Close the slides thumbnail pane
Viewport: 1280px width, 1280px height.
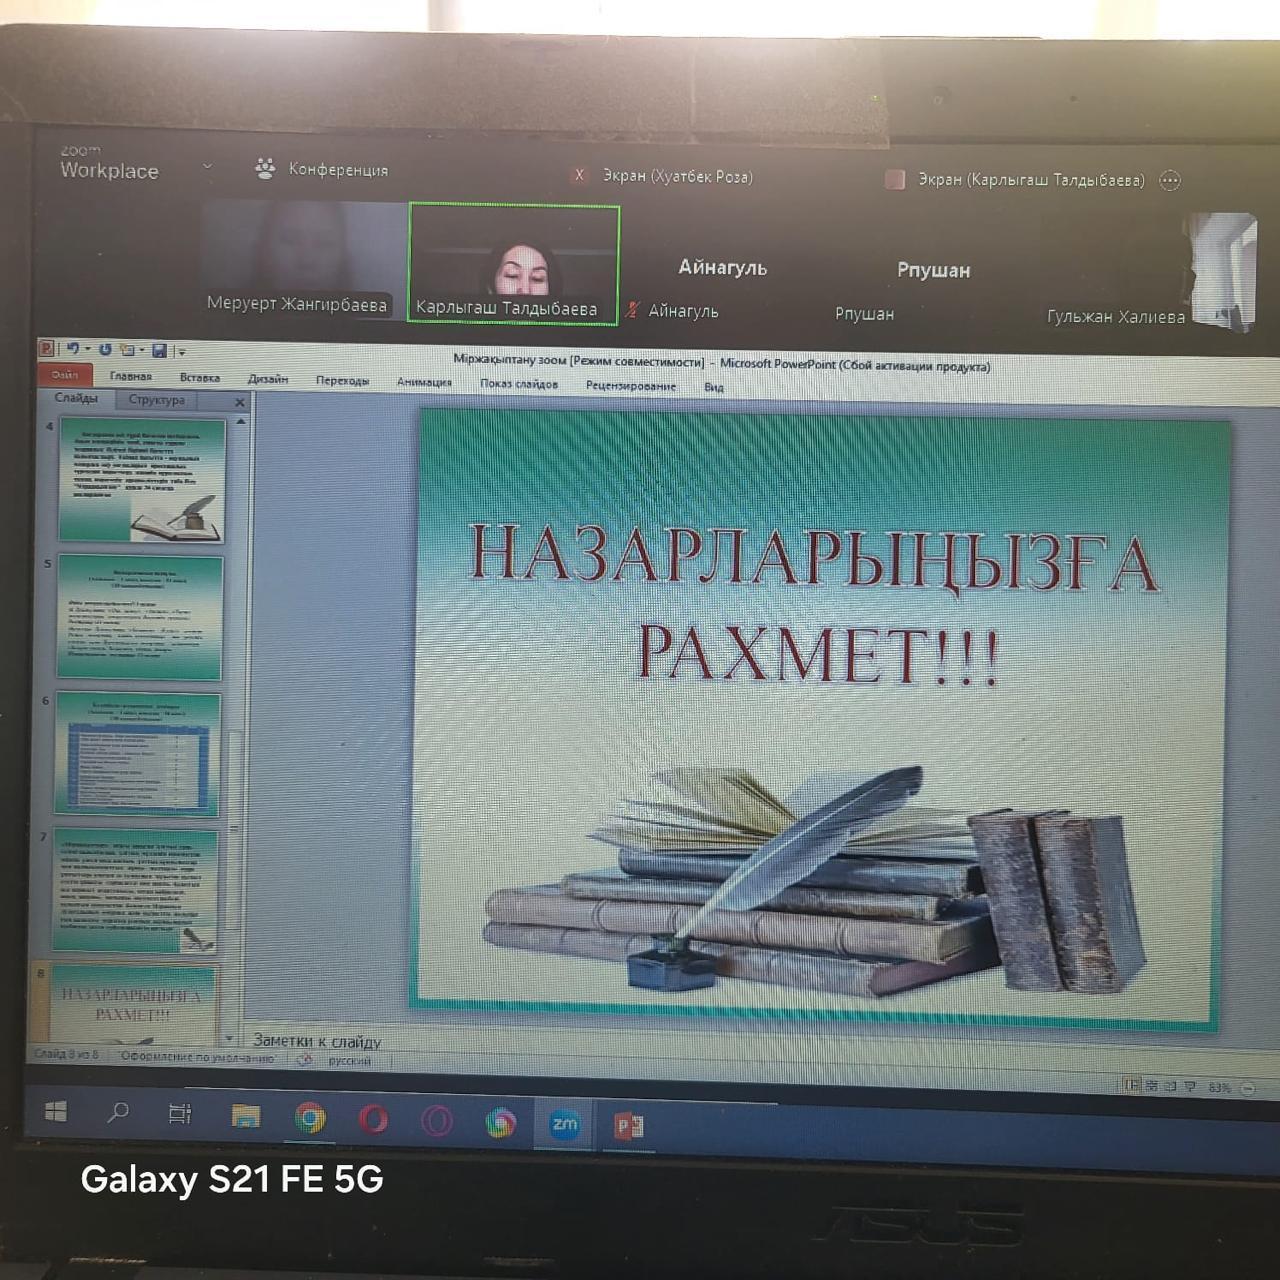[x=239, y=402]
